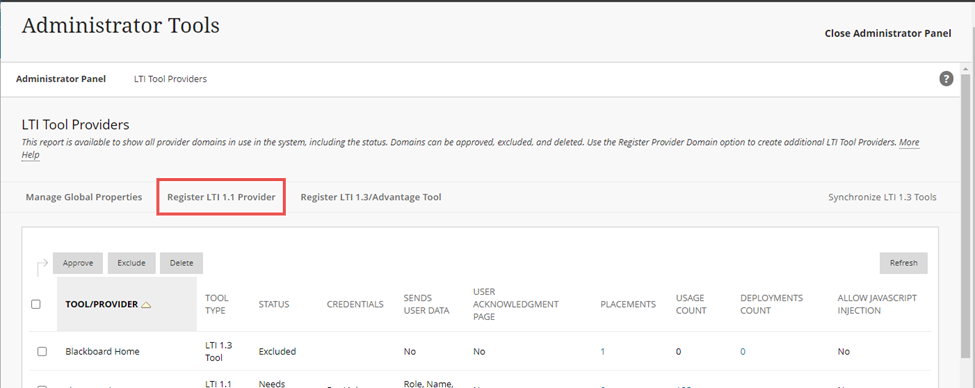
Task: Open the help question mark icon
Action: (x=946, y=79)
